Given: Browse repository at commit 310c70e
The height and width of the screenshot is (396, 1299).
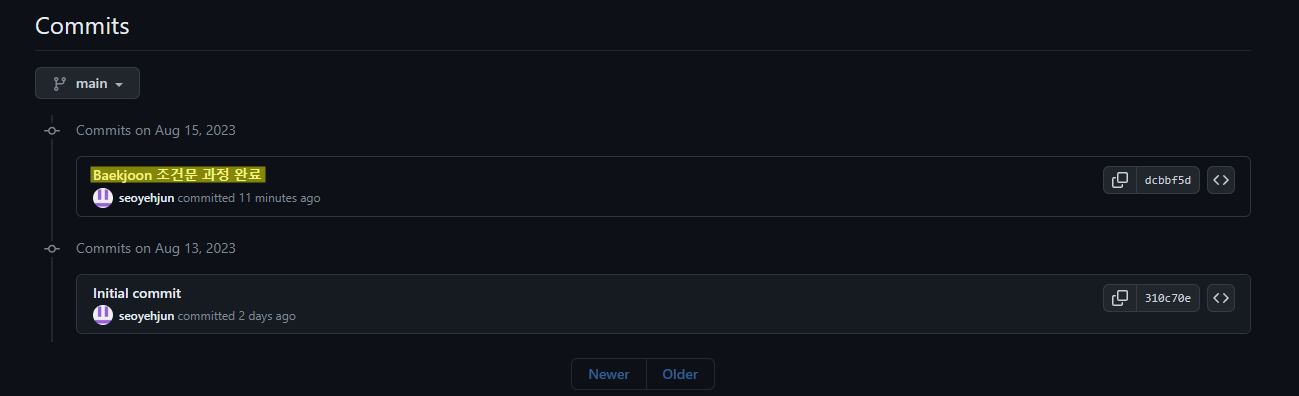Looking at the screenshot, I should click(x=1220, y=298).
